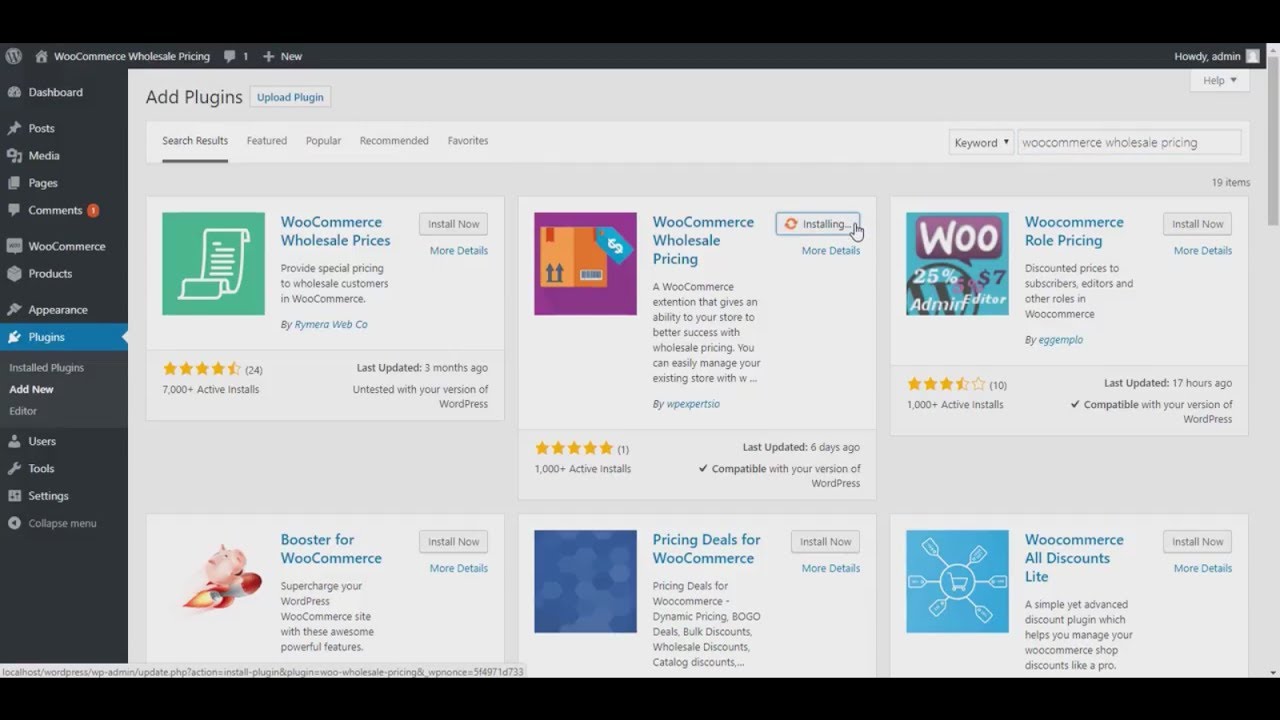Click the Dashboard sidebar icon
The width and height of the screenshot is (1280, 720).
pyautogui.click(x=14, y=92)
